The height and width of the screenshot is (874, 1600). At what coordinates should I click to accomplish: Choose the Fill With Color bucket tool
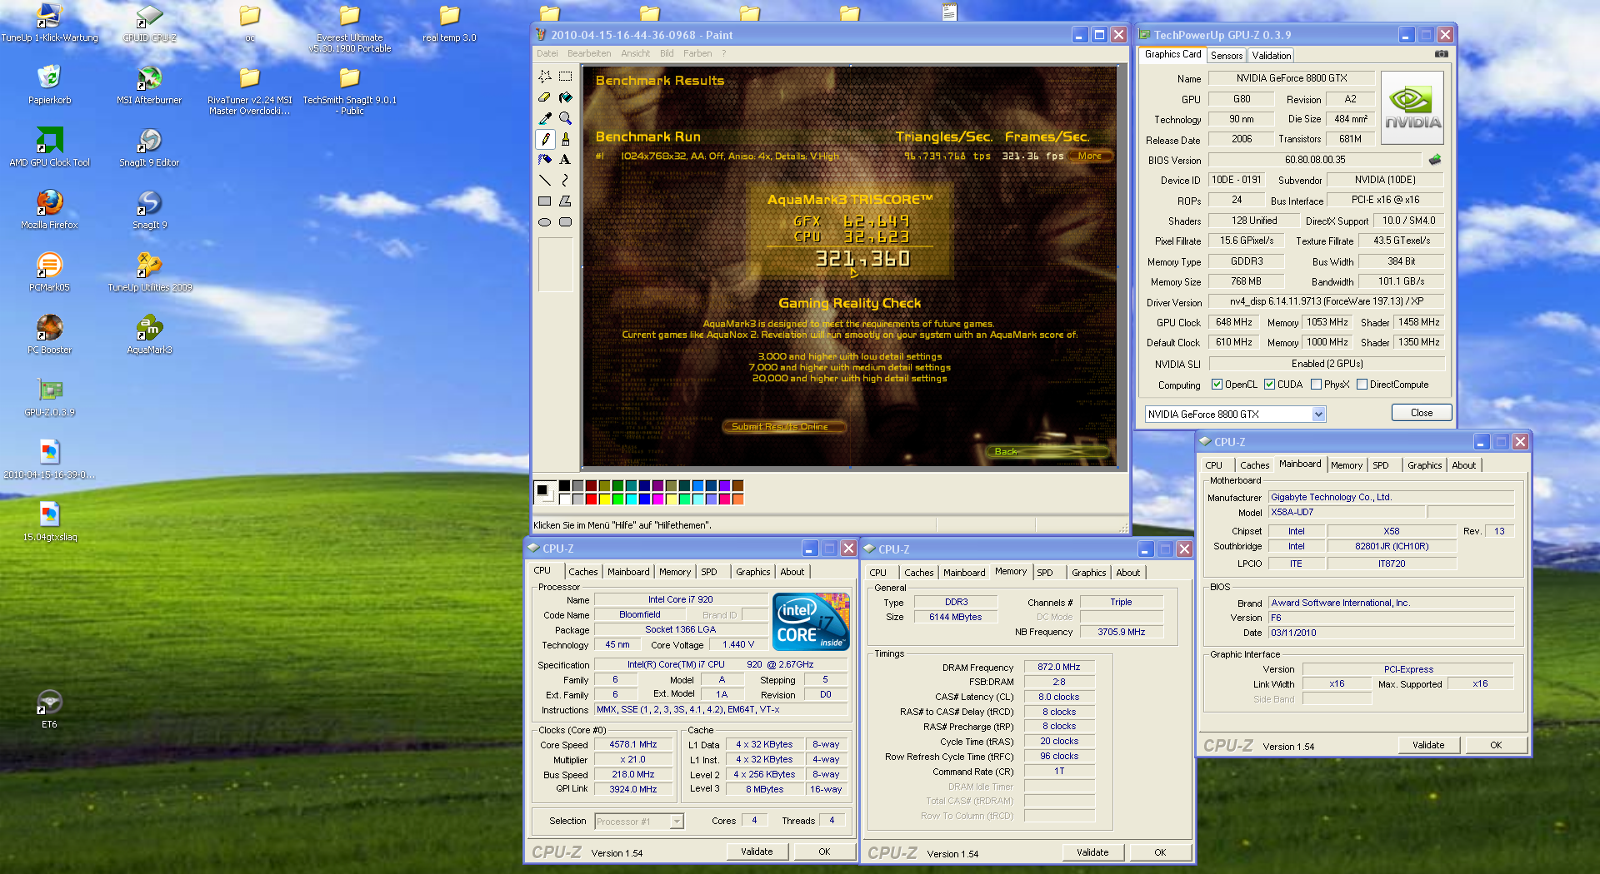pyautogui.click(x=565, y=97)
